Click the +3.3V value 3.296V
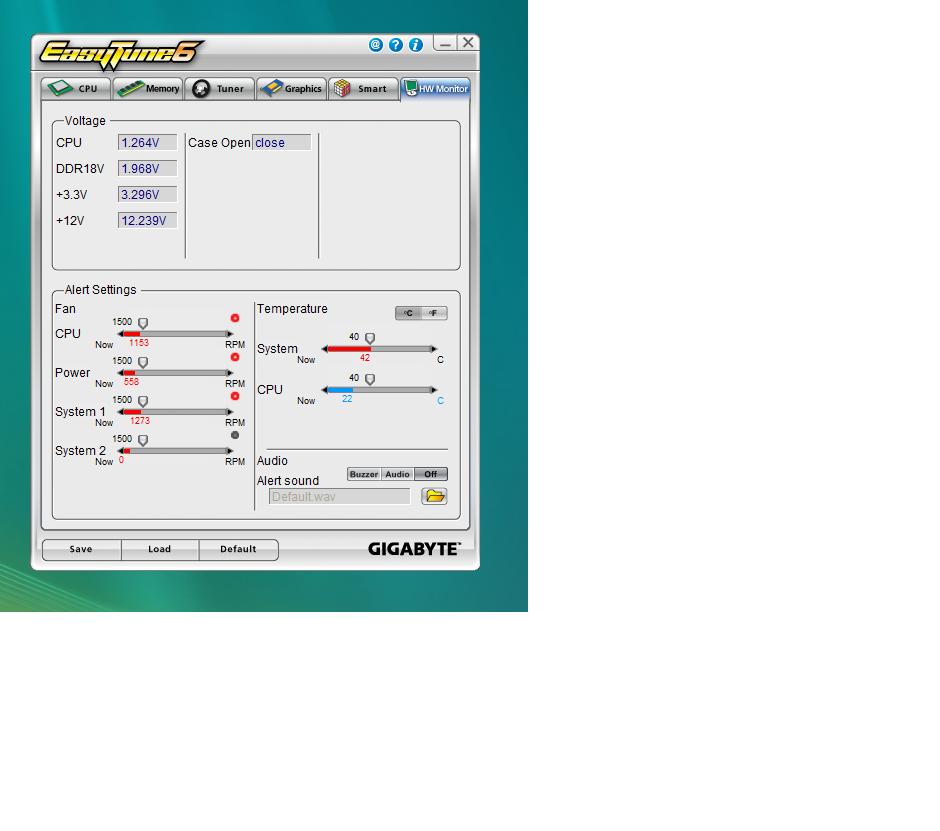Image resolution: width=940 pixels, height=831 pixels. click(x=147, y=194)
